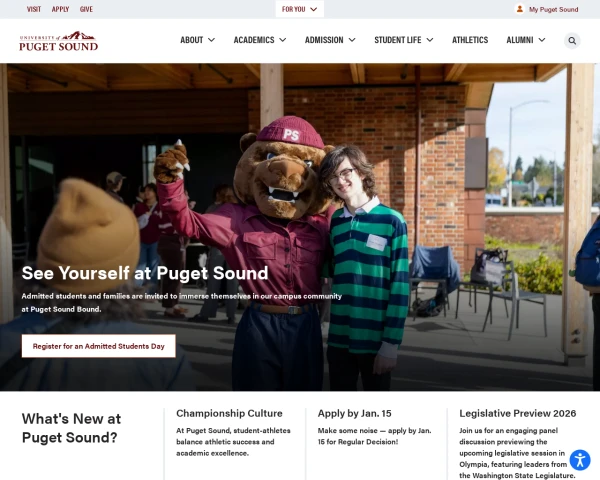Open the Apply by Jan. 15 headline

click(354, 413)
